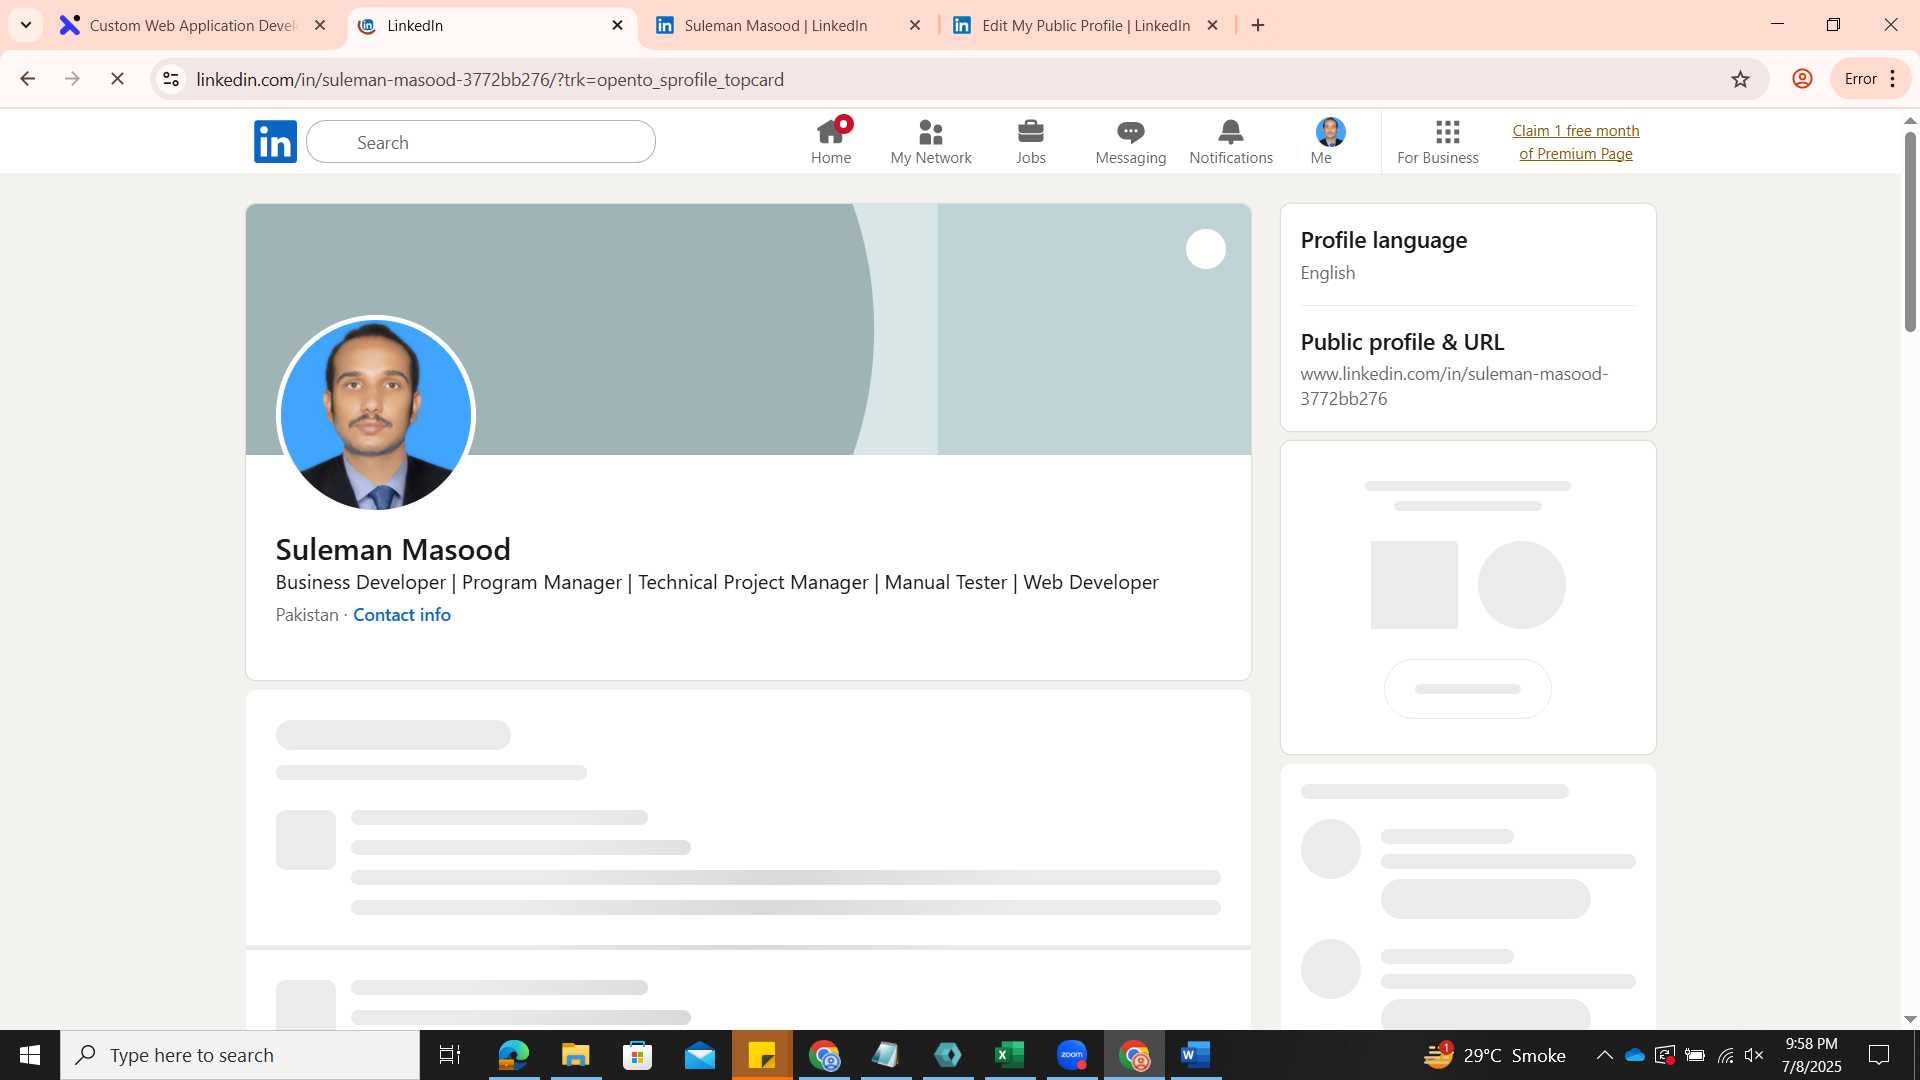The width and height of the screenshot is (1920, 1080).
Task: Open the Chrome Error menu button
Action: click(x=1870, y=79)
